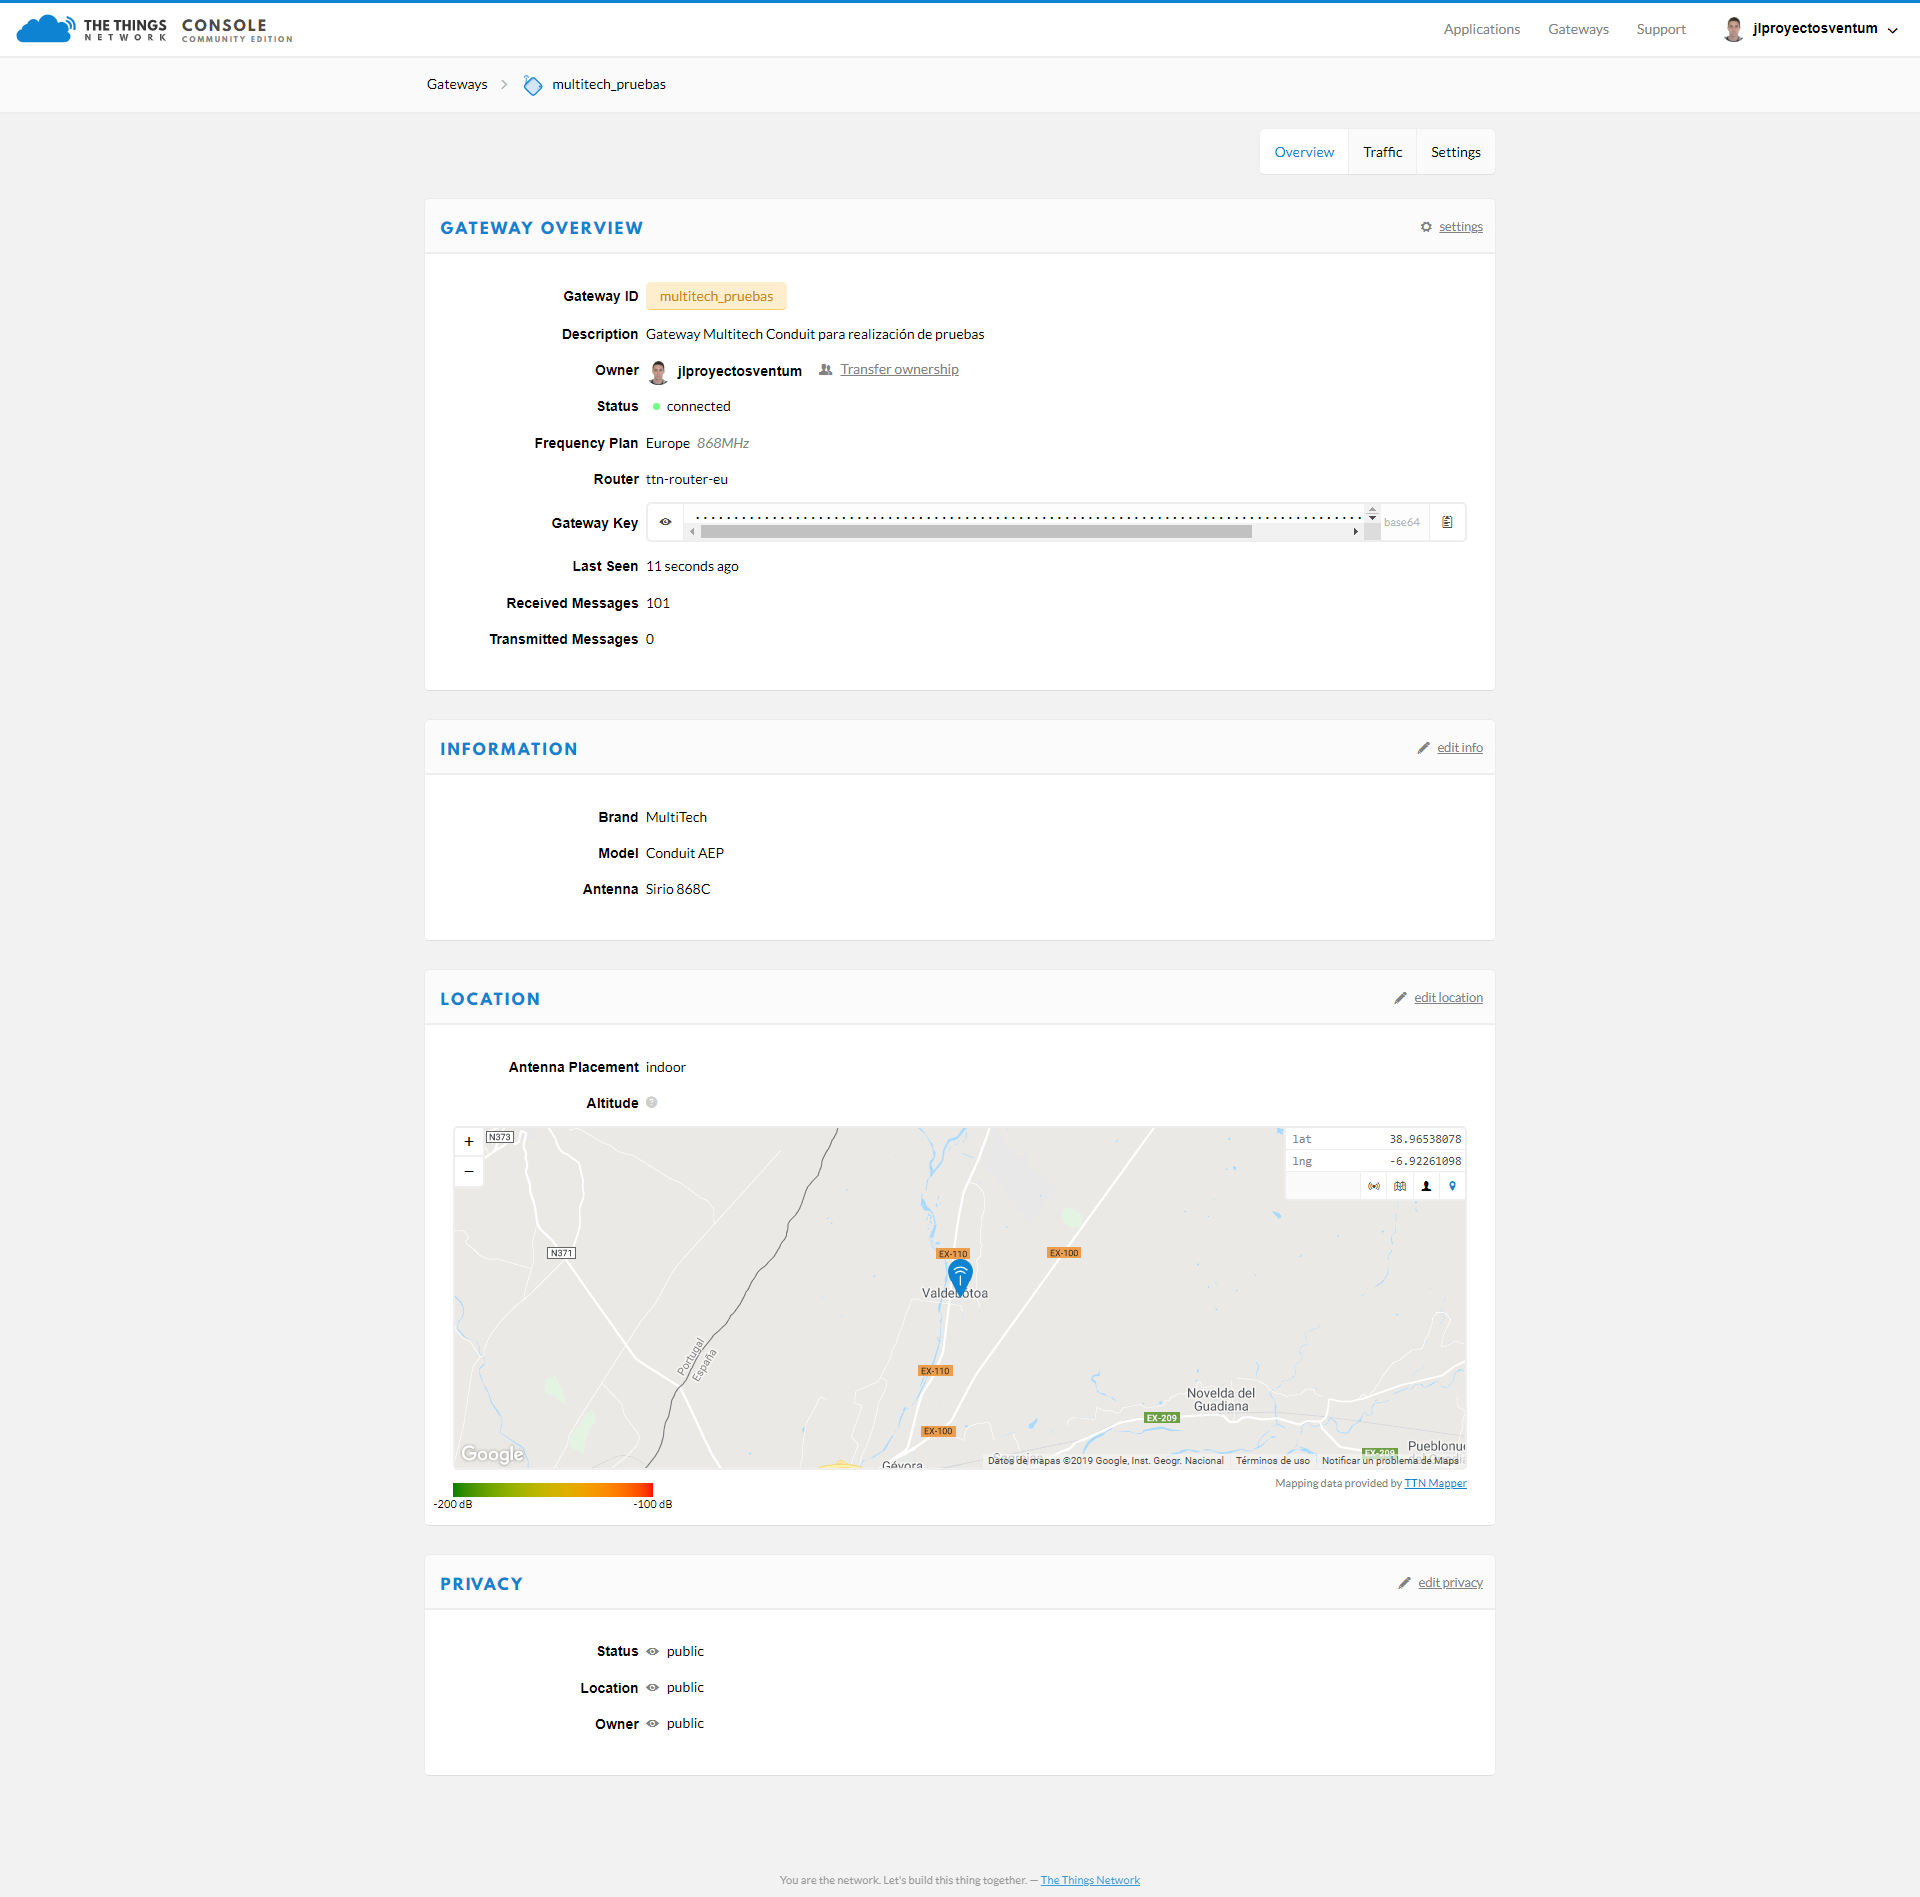Open the Applications menu item
The height and width of the screenshot is (1897, 1920).
pos(1481,29)
